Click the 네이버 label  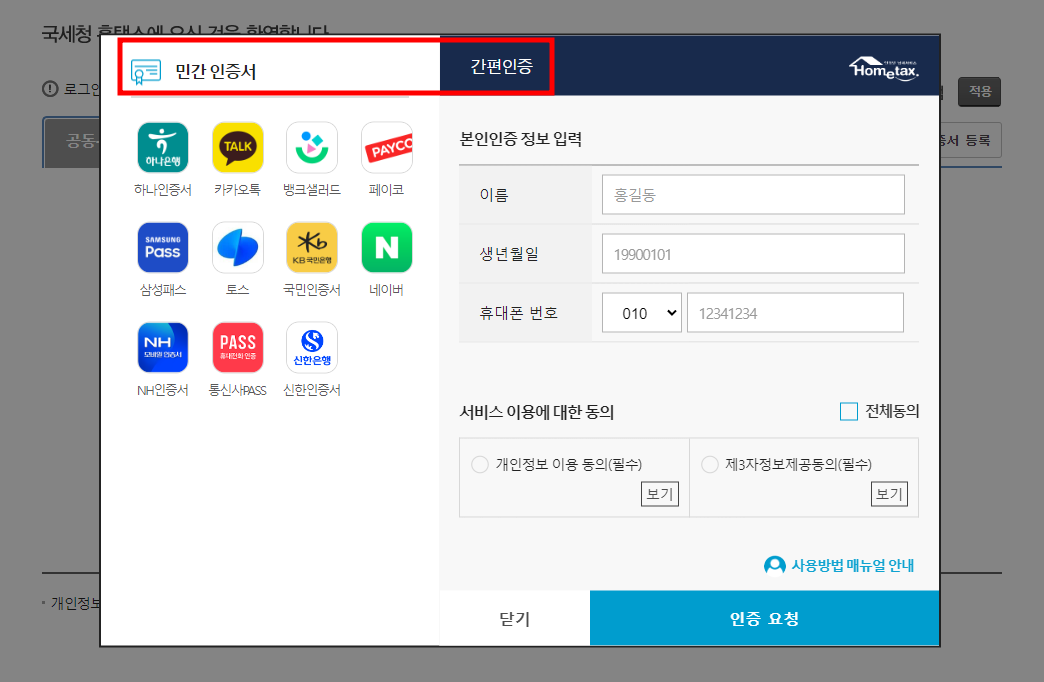[x=387, y=290]
